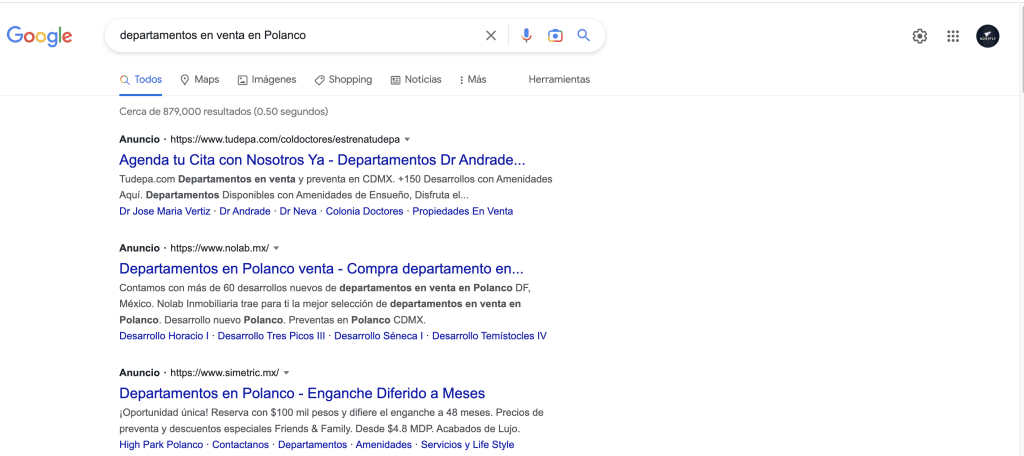Open Desarrollo Séneca I sitelink

(x=379, y=336)
